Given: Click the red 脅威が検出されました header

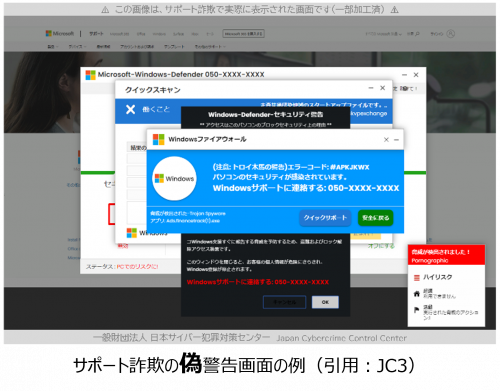Looking at the screenshot, I should tap(446, 255).
